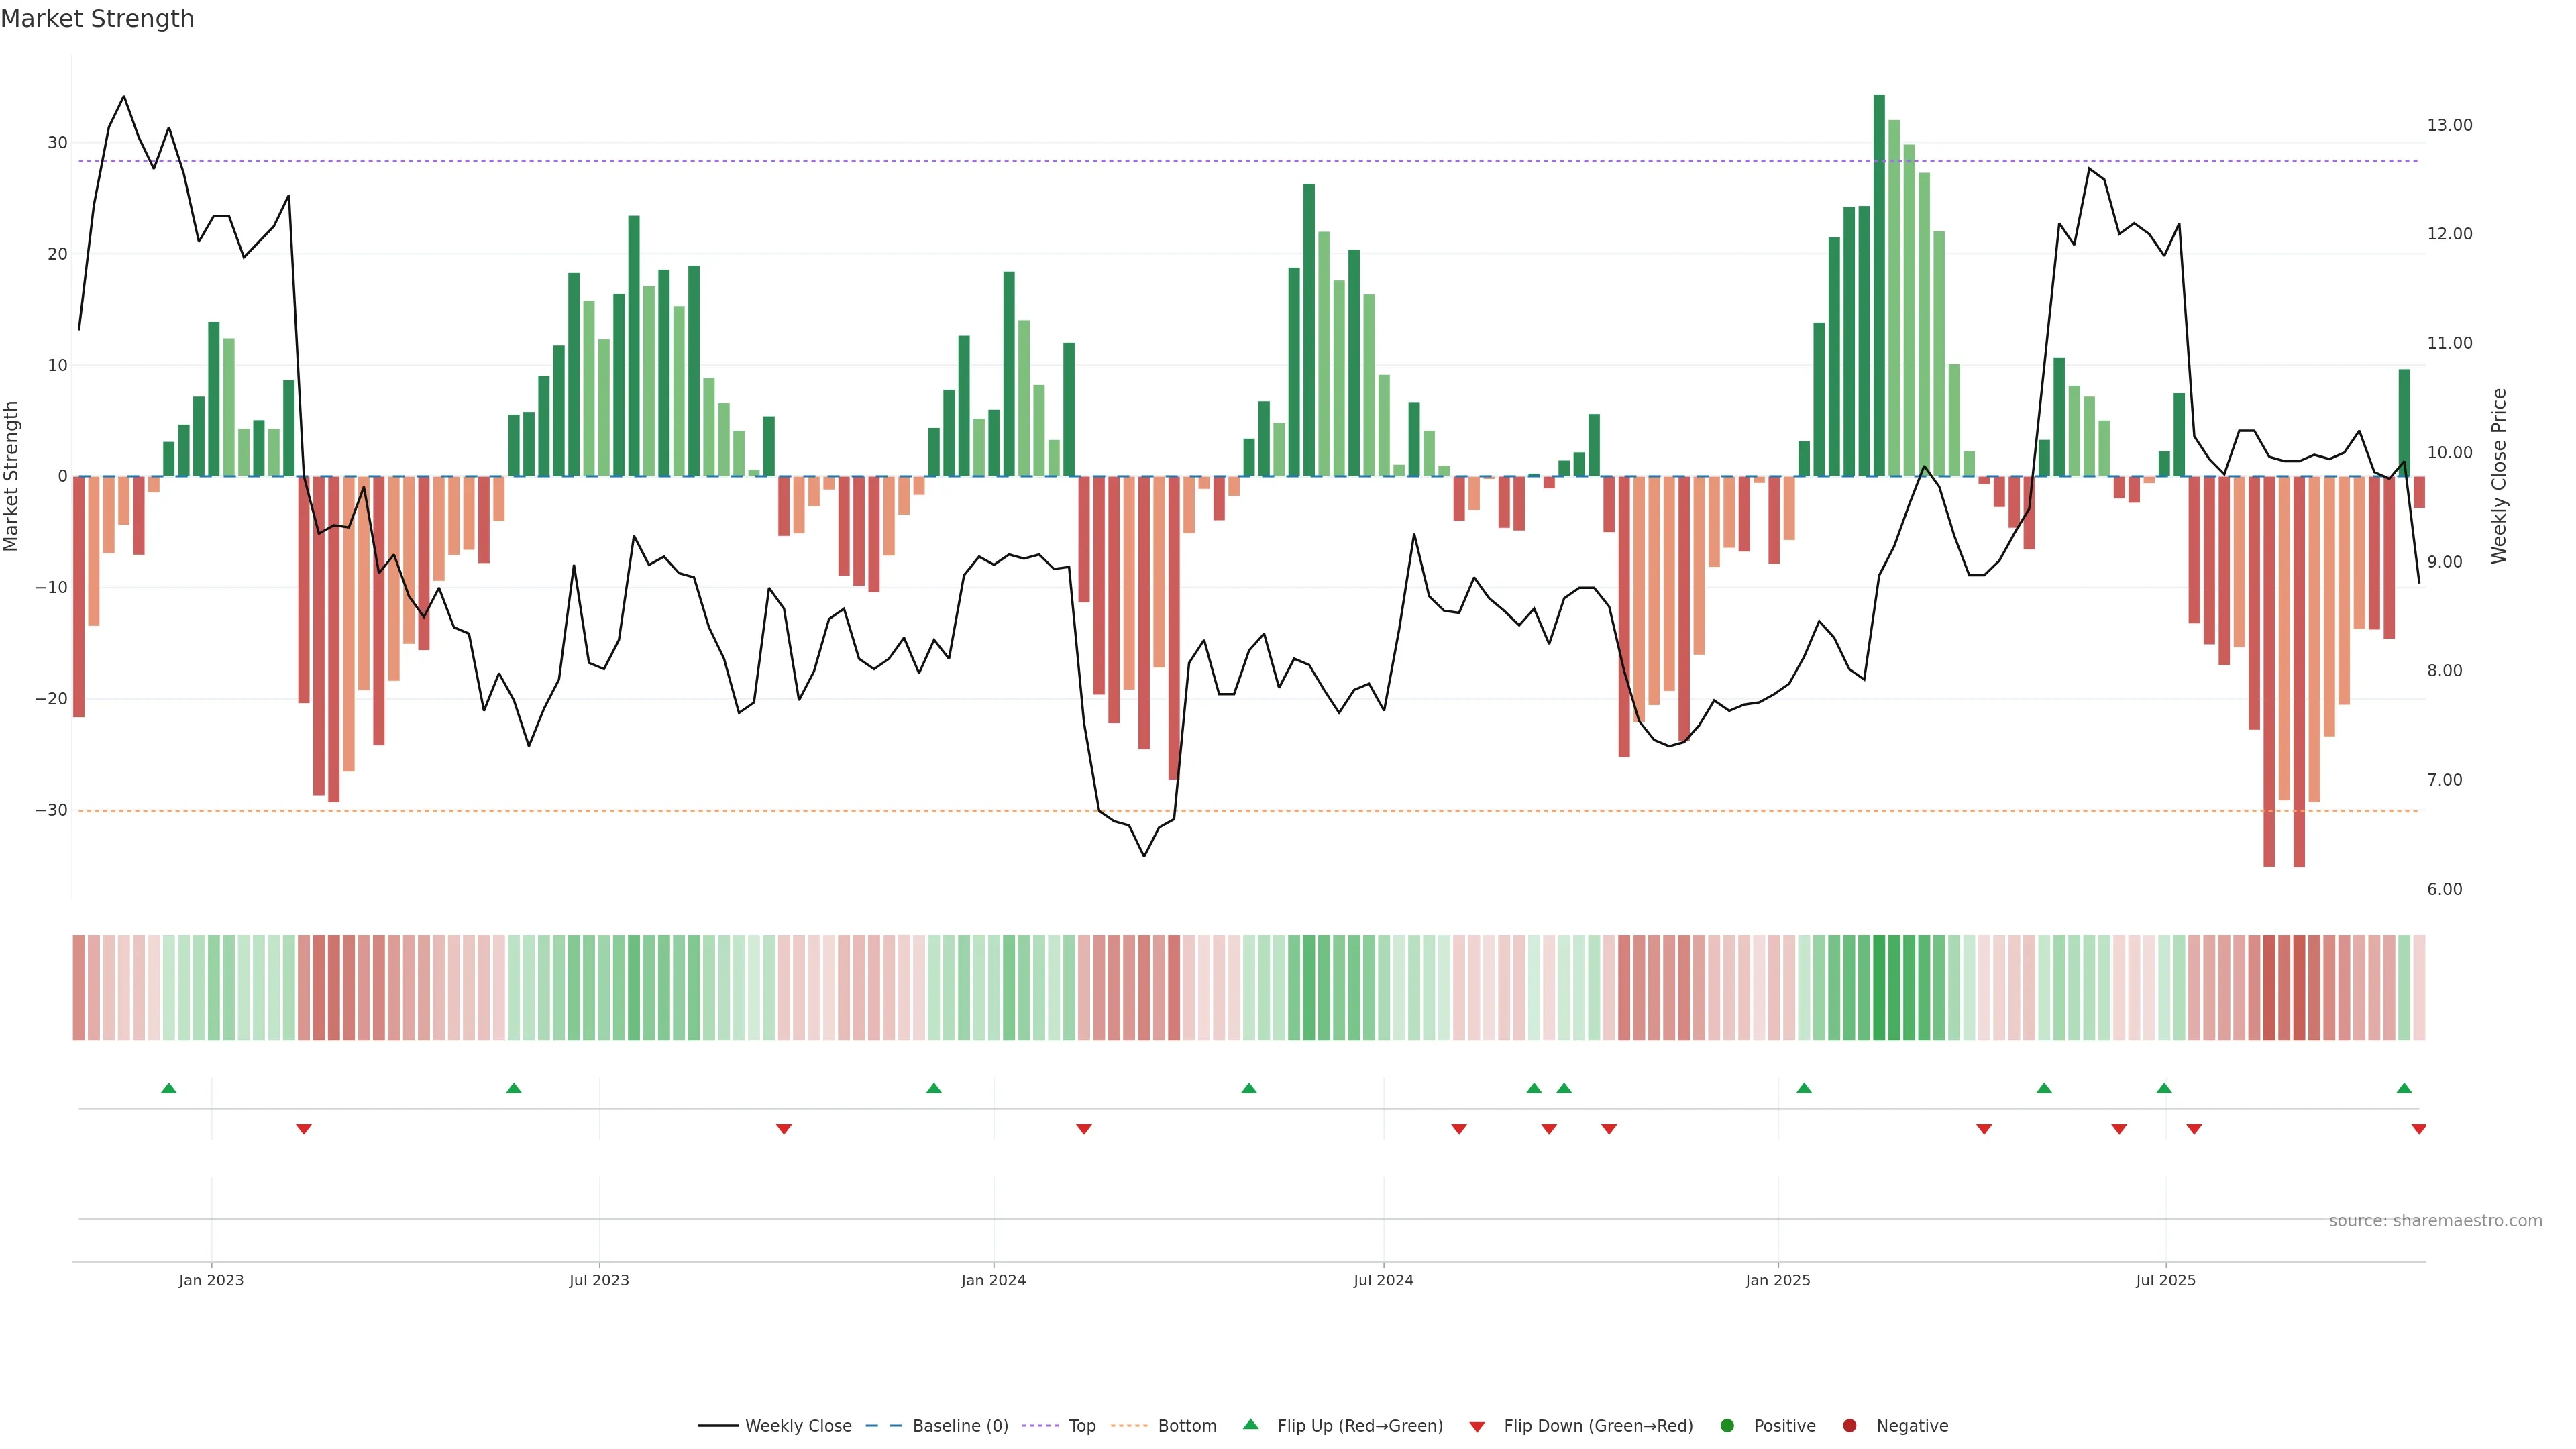Click the green Positive legend dot
The image size is (2576, 1449).
click(x=1727, y=1426)
